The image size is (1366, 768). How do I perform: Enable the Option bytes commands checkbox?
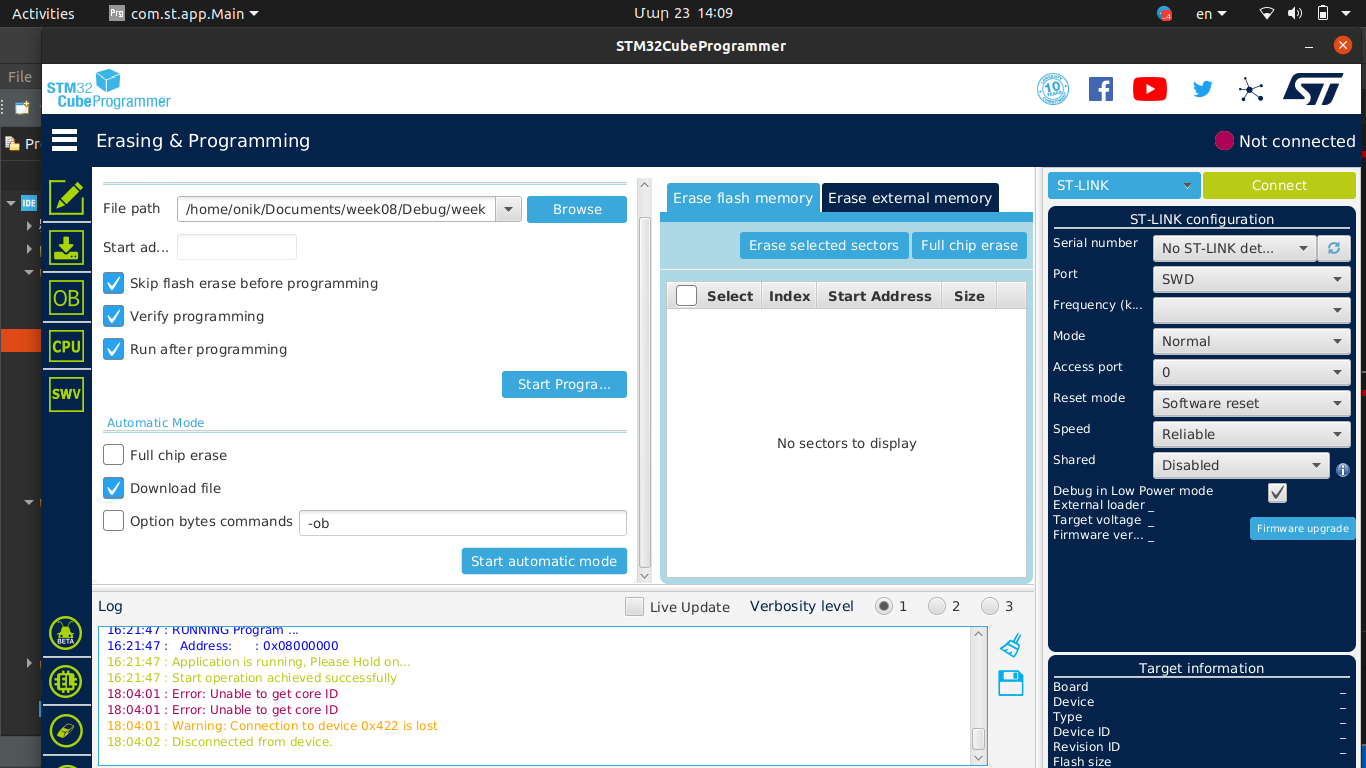coord(114,521)
